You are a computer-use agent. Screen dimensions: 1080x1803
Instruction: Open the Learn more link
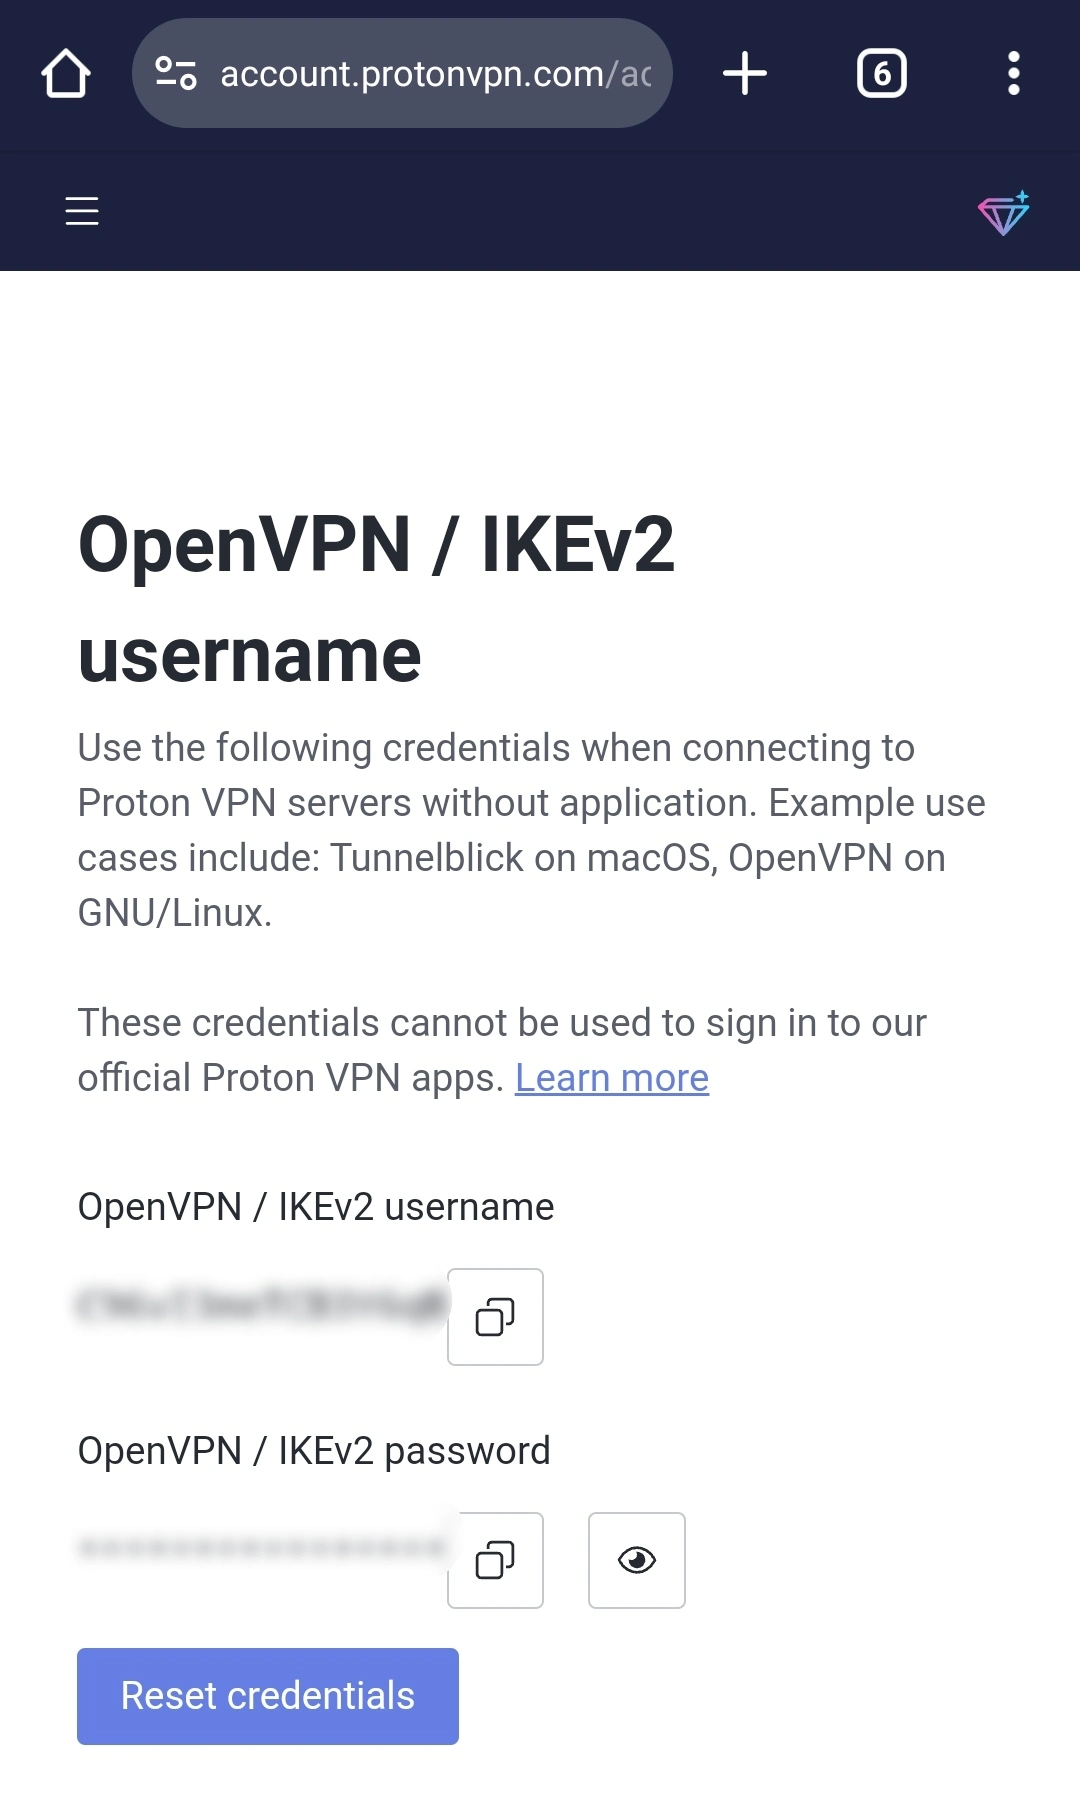pyautogui.click(x=612, y=1078)
